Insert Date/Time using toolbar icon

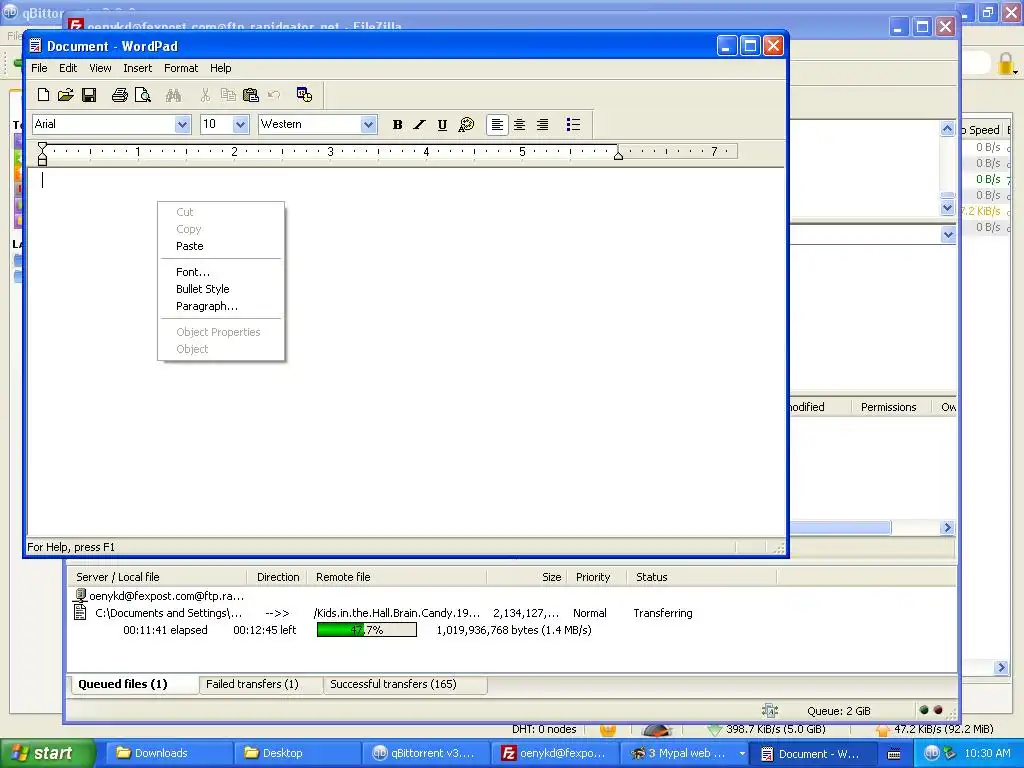(x=304, y=95)
